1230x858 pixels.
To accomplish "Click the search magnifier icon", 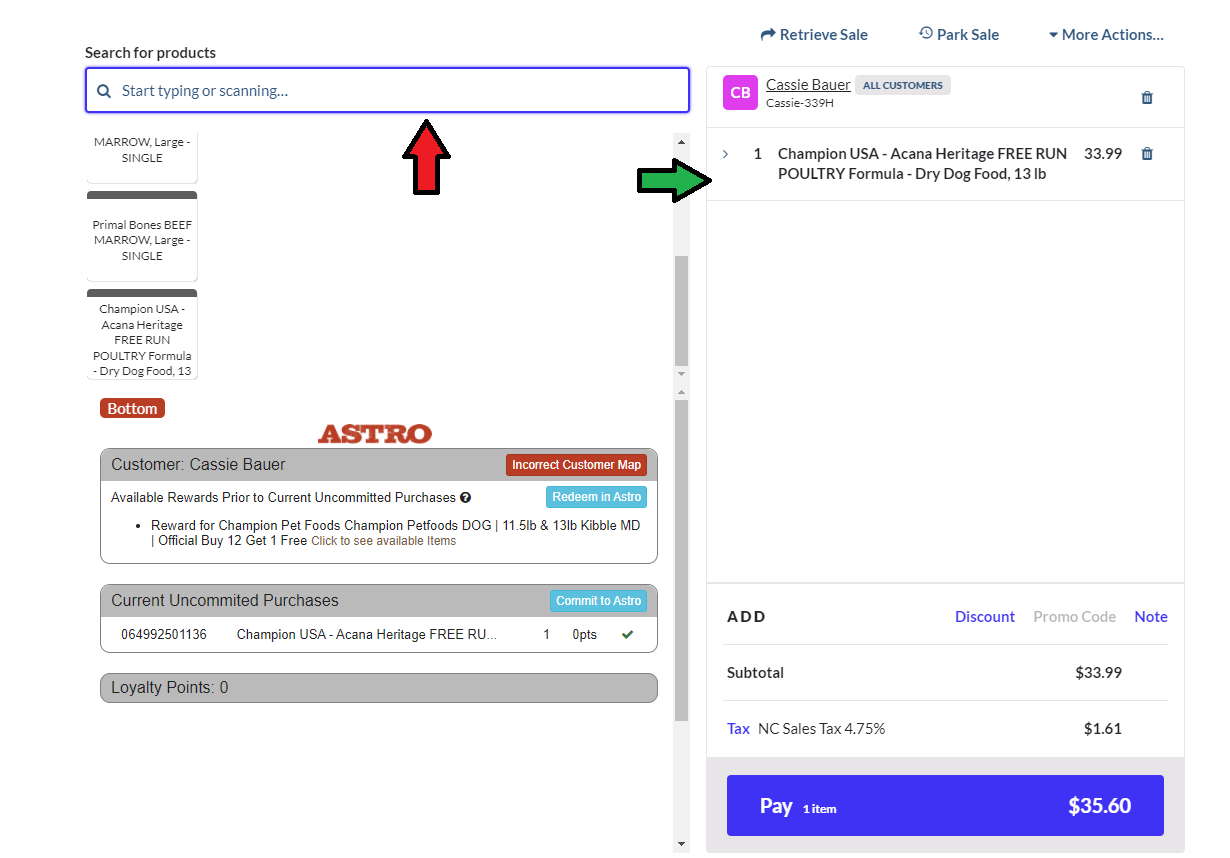I will (x=104, y=91).
